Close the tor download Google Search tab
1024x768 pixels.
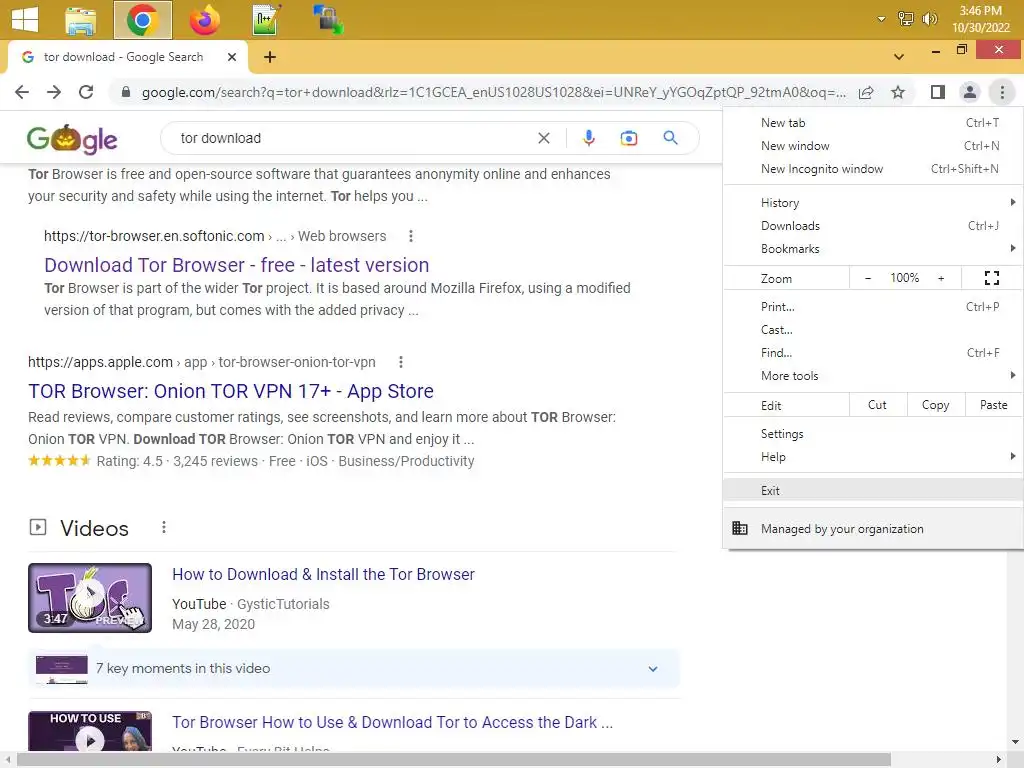232,57
